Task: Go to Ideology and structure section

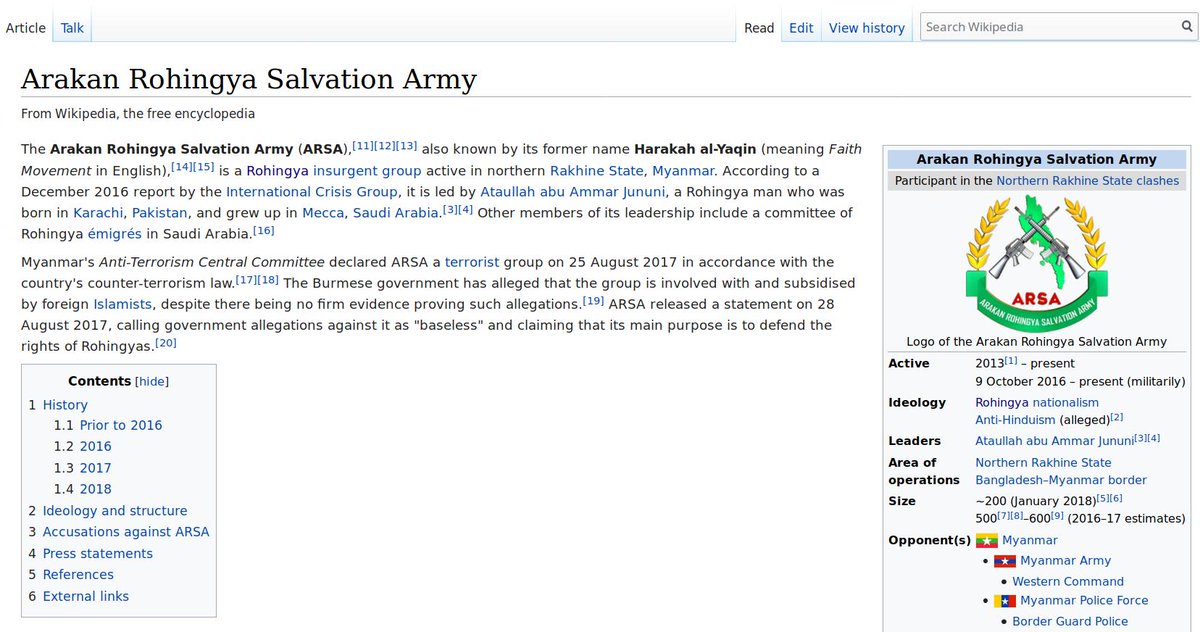Action: (115, 511)
